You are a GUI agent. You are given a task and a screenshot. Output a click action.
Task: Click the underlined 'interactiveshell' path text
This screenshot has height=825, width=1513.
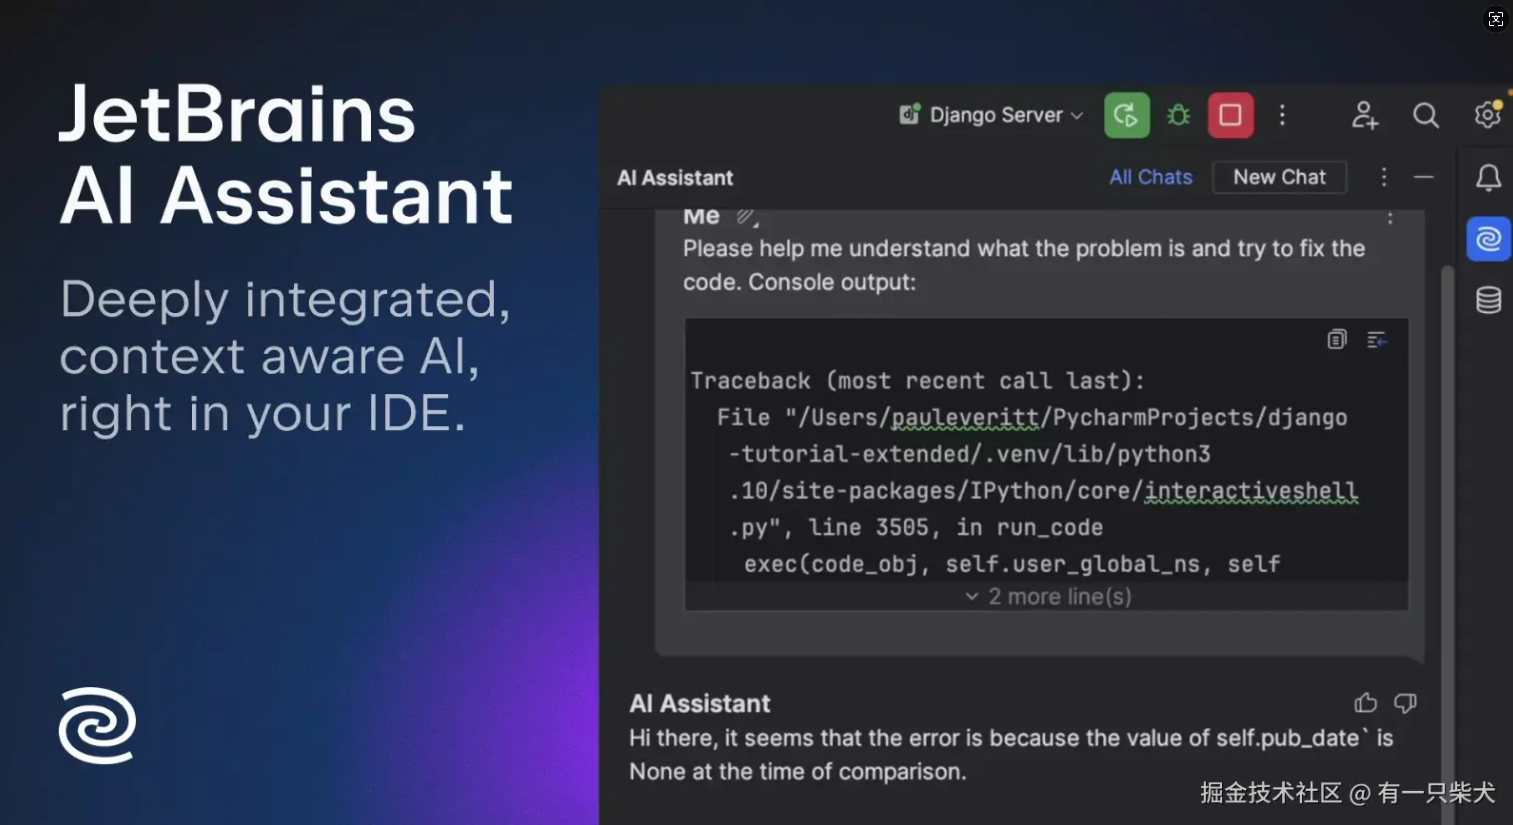(x=1251, y=491)
